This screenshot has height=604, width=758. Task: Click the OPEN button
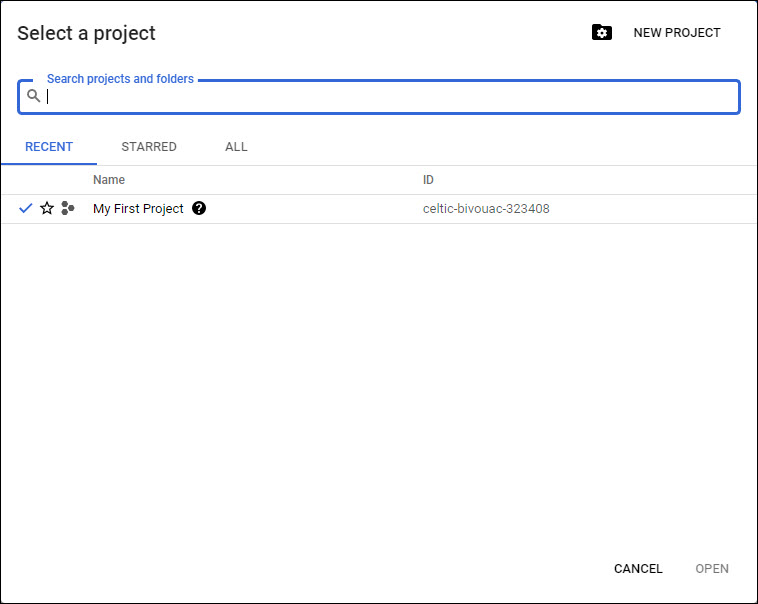[x=712, y=569]
